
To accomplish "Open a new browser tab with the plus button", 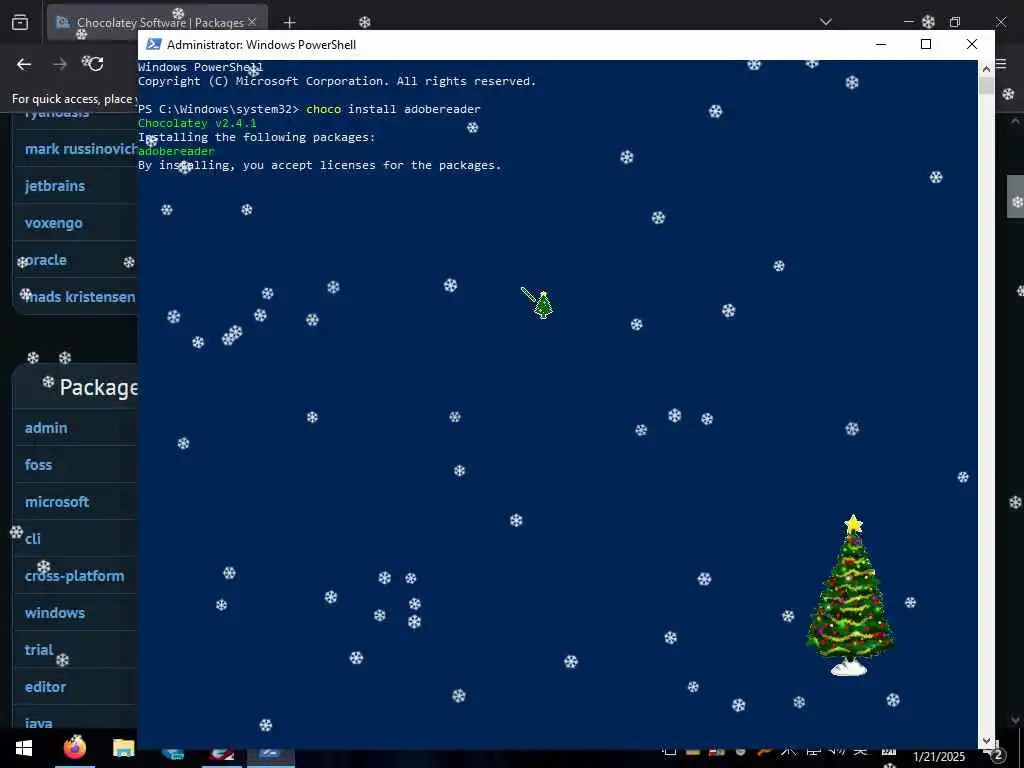I will tap(290, 22).
